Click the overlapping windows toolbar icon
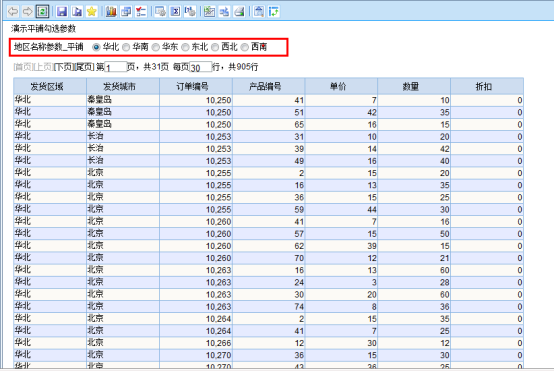 click(x=126, y=12)
